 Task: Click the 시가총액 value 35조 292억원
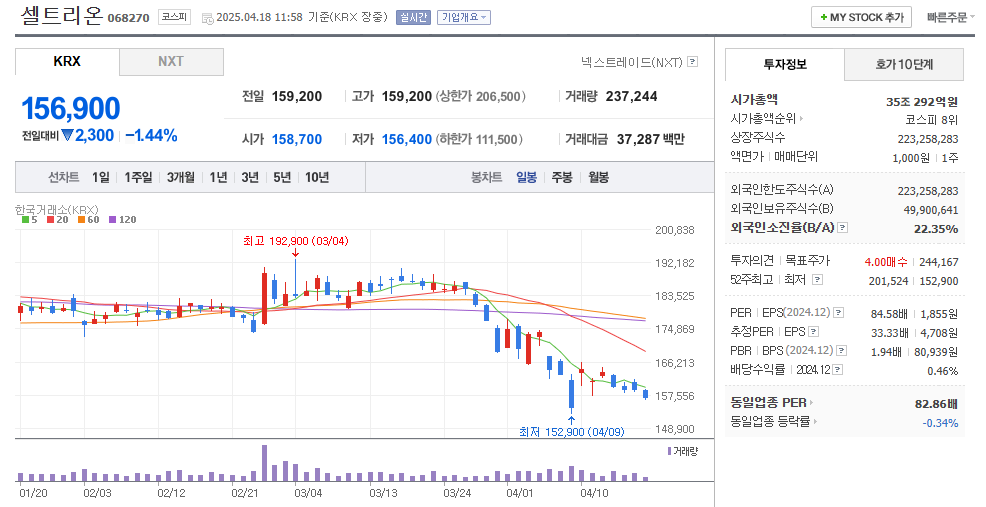click(922, 101)
